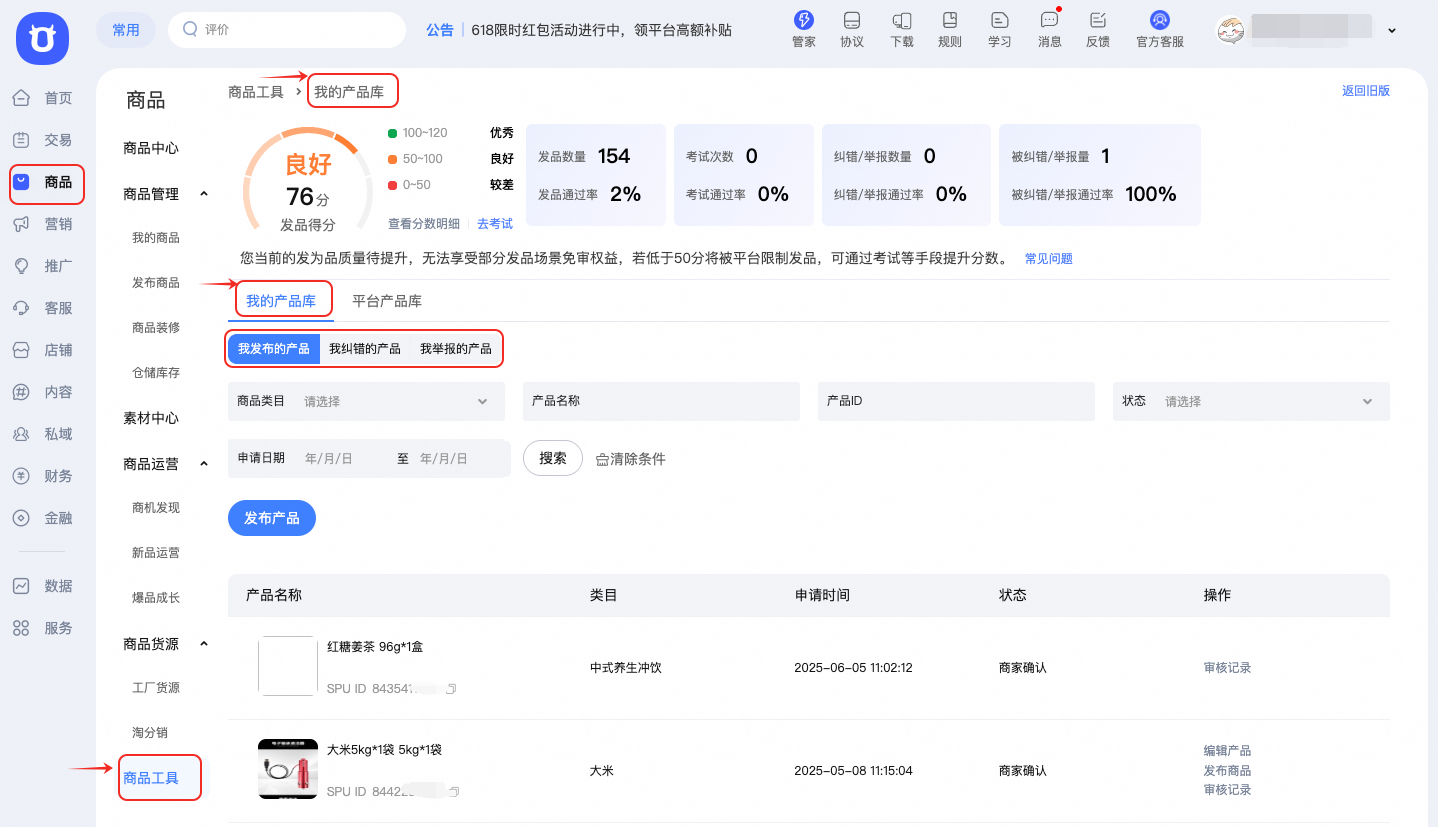Viewport: 1438px width, 827px height.
Task: Open the 协议 icon
Action: coord(852,20)
